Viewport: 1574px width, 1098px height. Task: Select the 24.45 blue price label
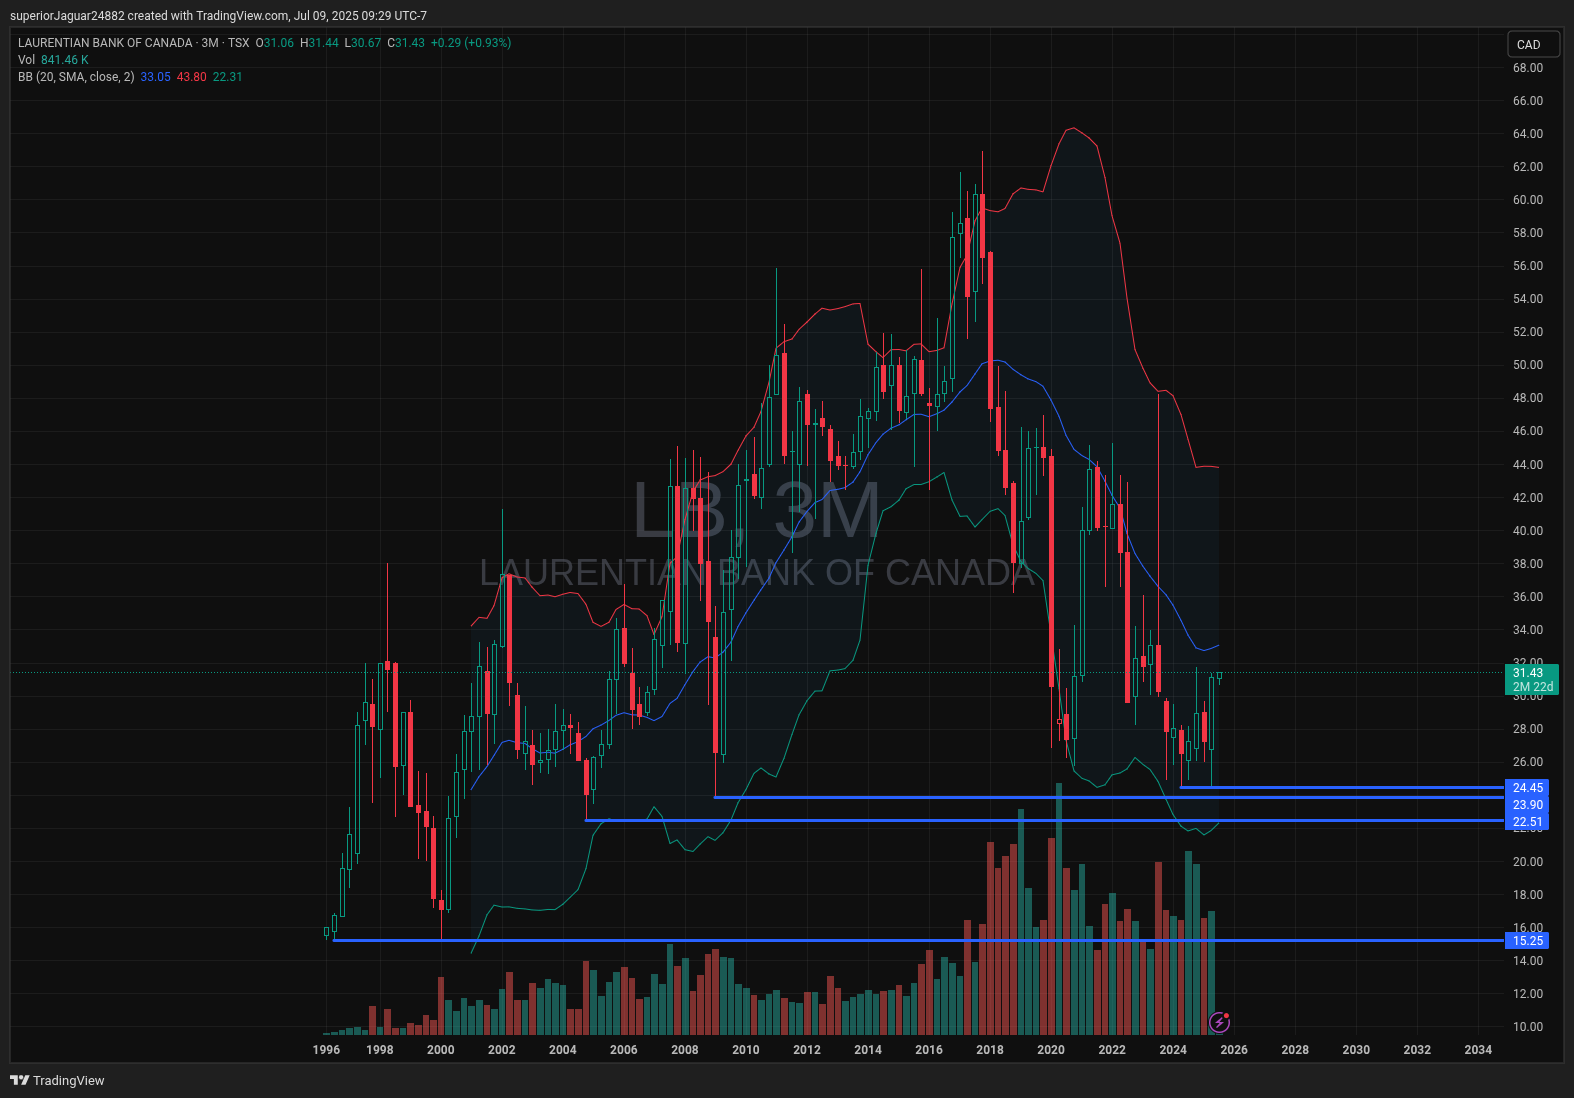coord(1527,788)
